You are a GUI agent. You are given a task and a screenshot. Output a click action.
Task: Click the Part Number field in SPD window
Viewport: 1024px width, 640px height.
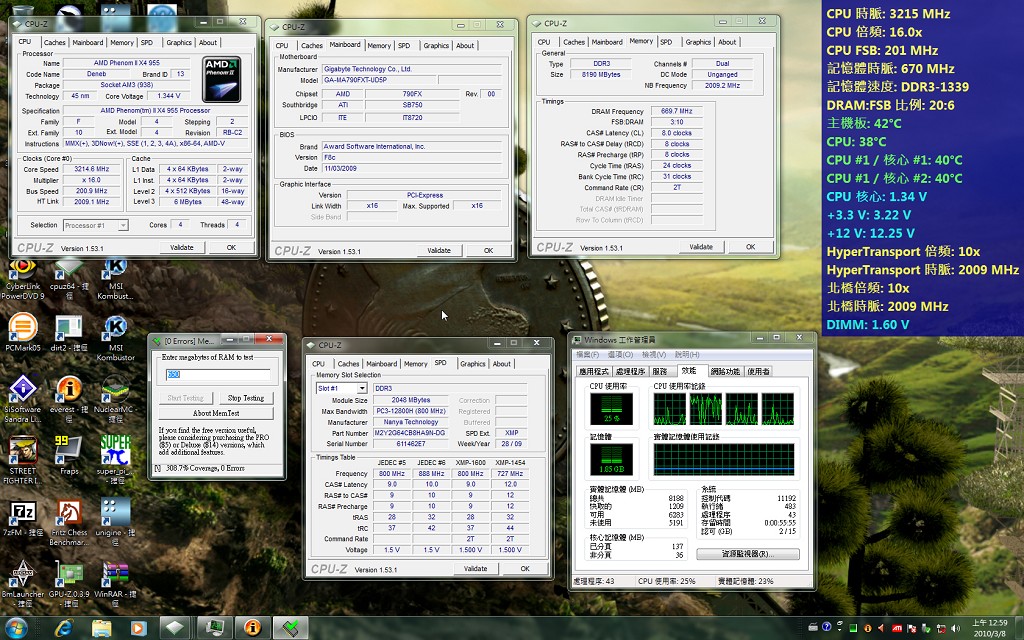point(410,433)
